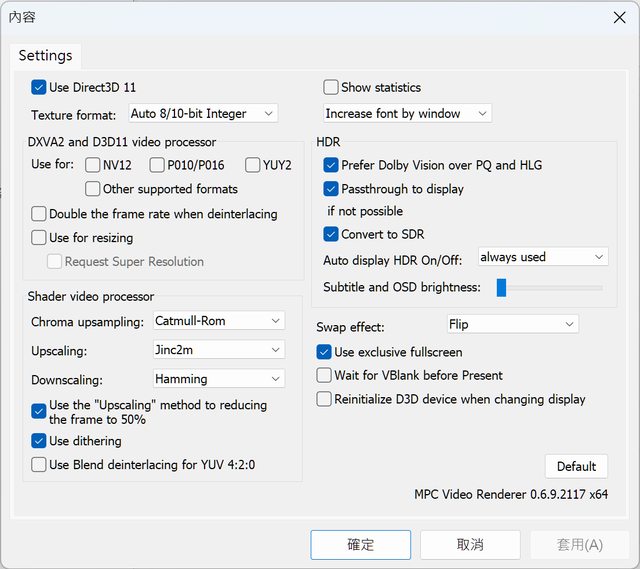Open the Swap effect dropdown
Image resolution: width=640 pixels, height=569 pixels.
coord(511,324)
